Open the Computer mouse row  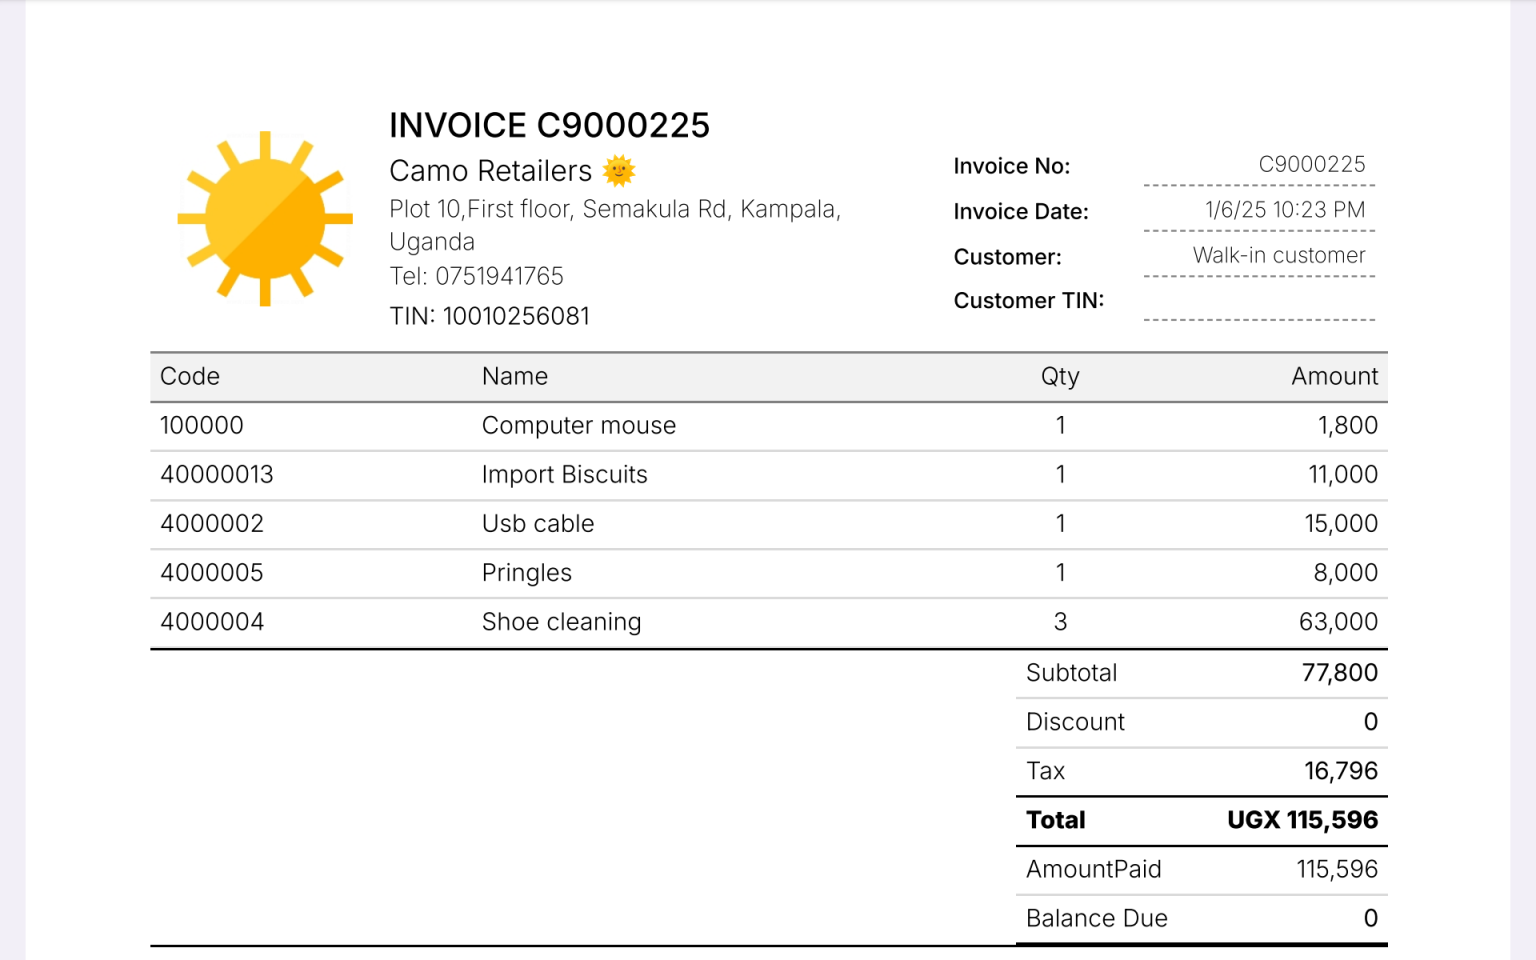579,425
